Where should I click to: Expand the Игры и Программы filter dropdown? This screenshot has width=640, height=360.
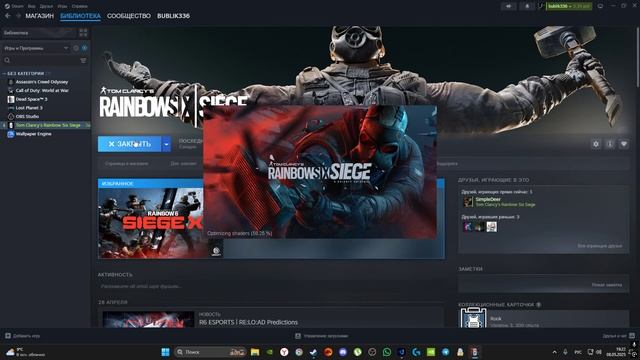click(36, 48)
